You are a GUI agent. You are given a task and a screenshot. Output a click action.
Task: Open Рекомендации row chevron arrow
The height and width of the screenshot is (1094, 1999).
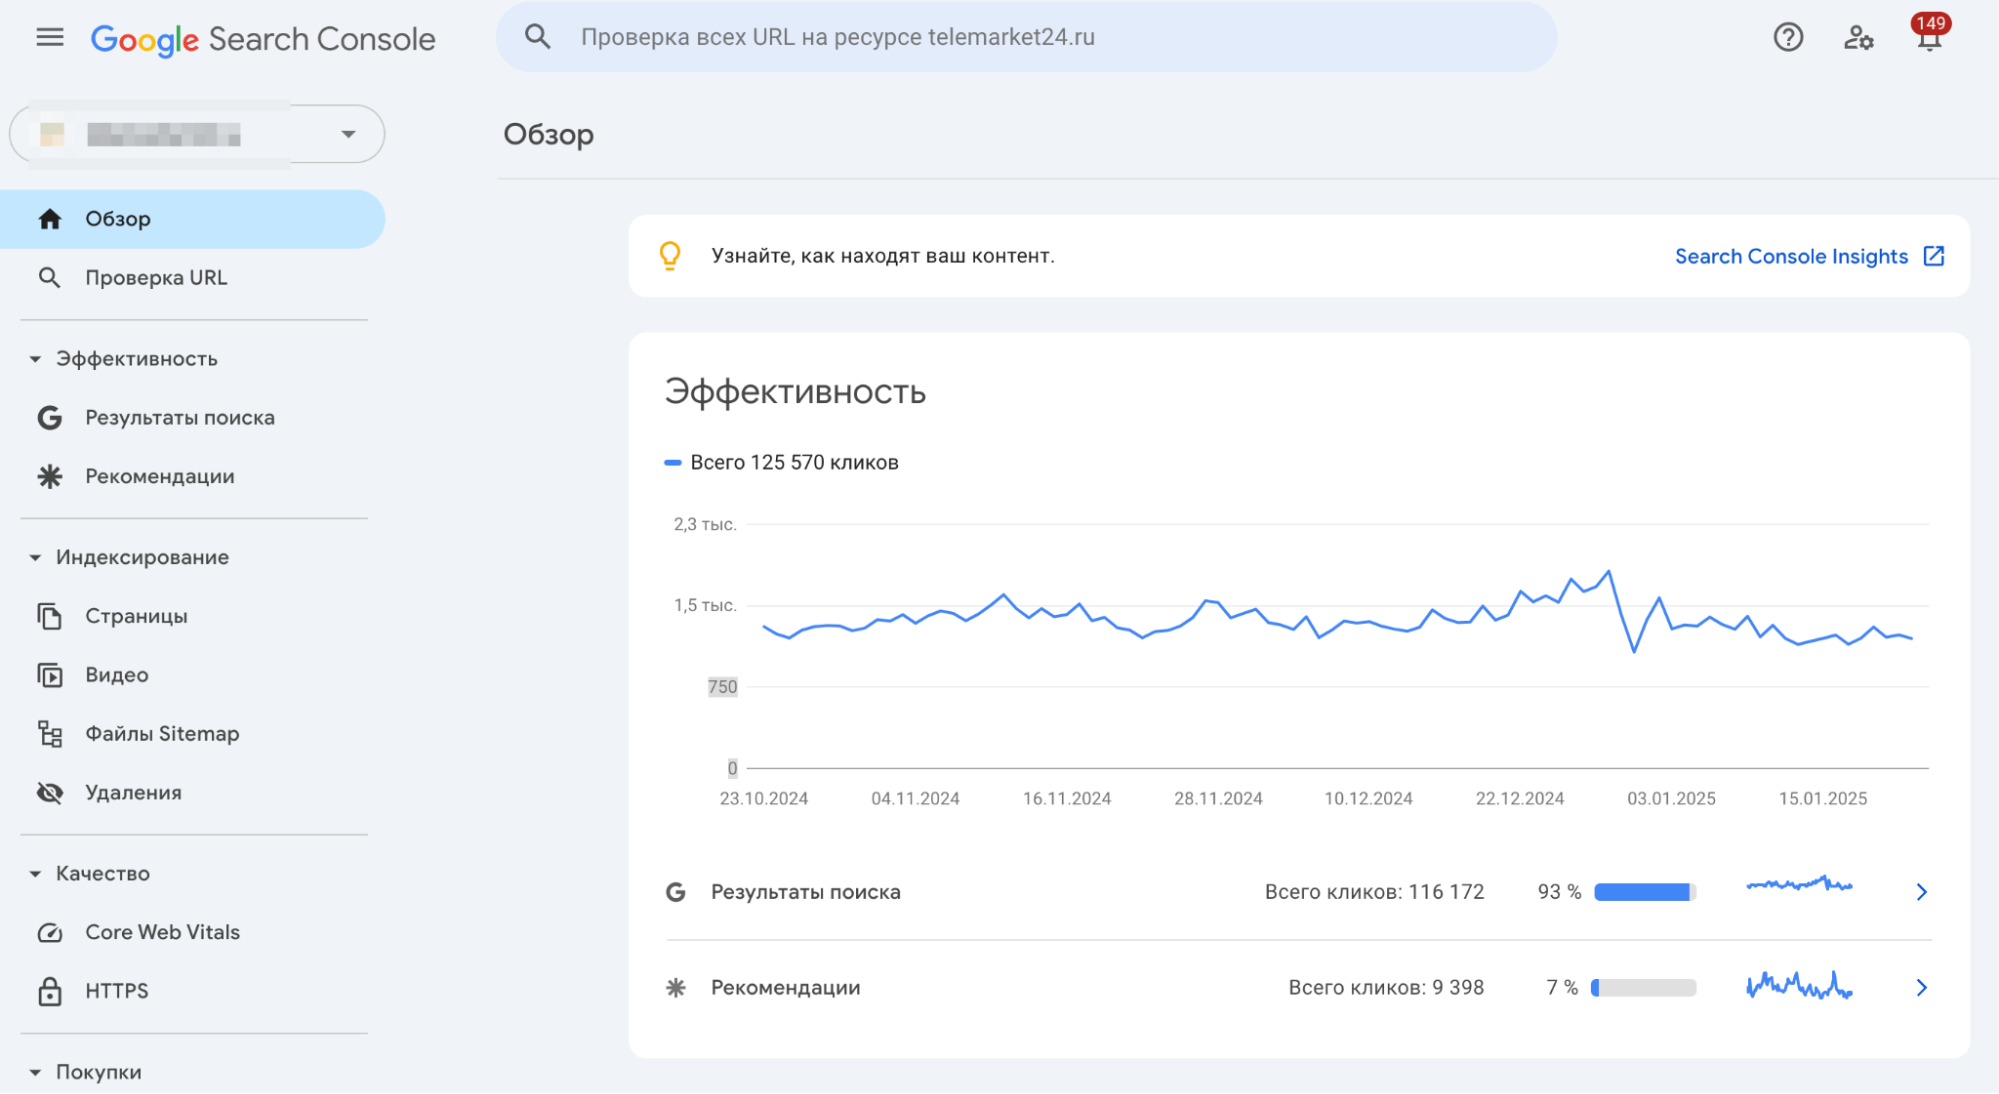[x=1921, y=988]
